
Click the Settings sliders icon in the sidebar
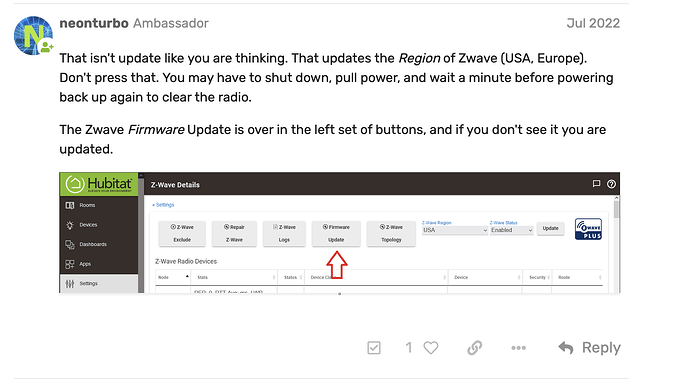(x=70, y=284)
